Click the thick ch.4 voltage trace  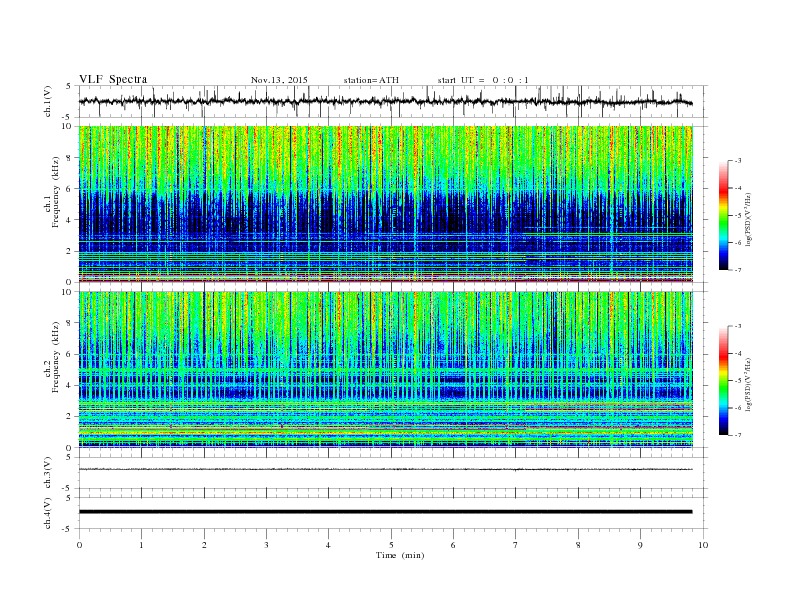385,512
